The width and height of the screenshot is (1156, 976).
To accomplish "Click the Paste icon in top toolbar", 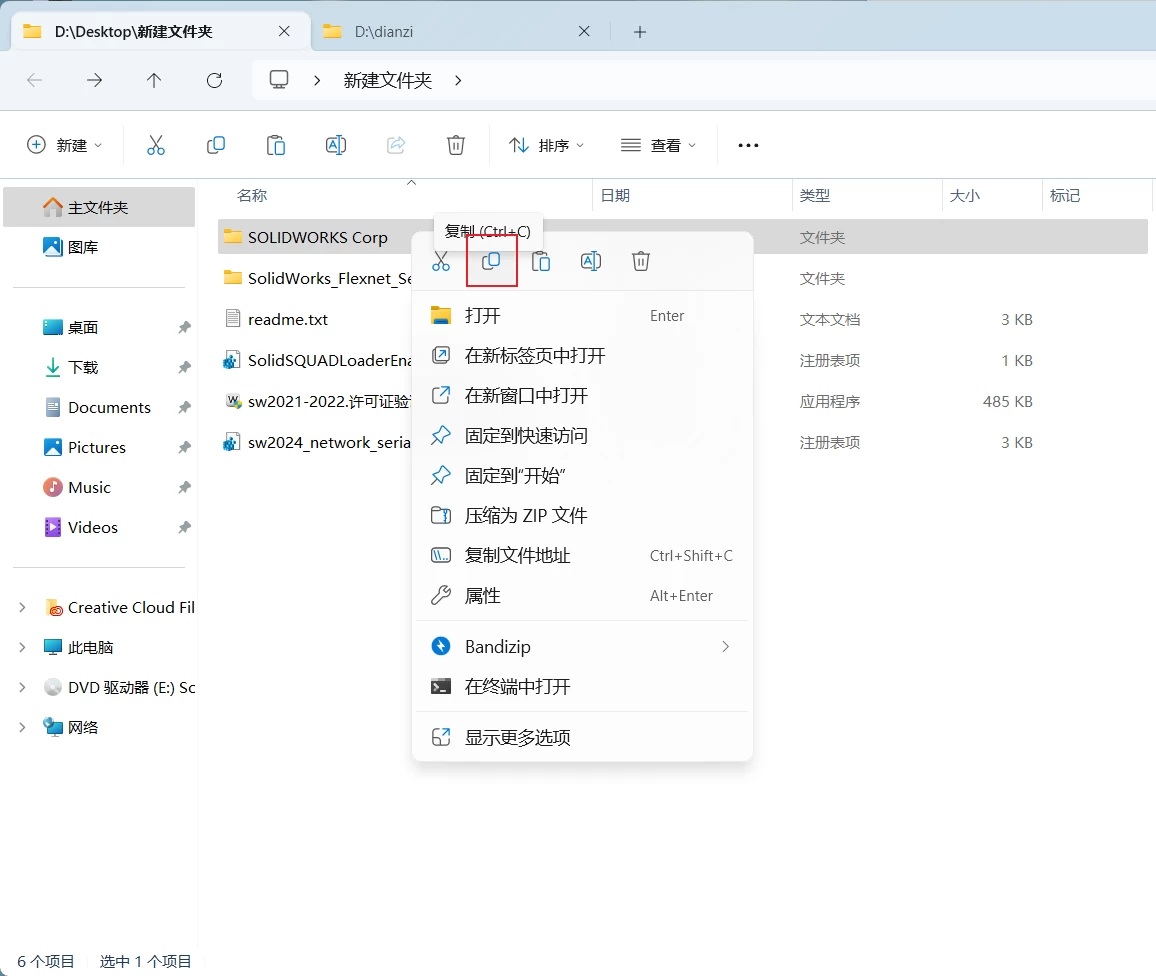I will click(x=276, y=145).
